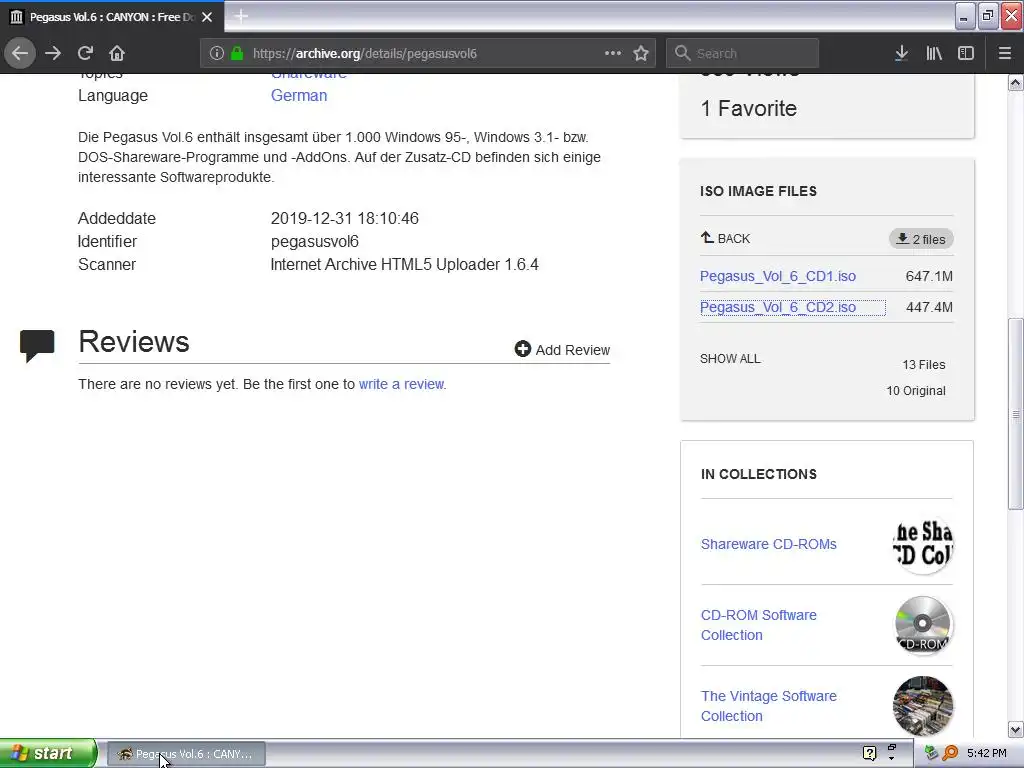1024x768 pixels.
Task: Click the Shareware CD-ROMs collection thumbnail
Action: (923, 544)
